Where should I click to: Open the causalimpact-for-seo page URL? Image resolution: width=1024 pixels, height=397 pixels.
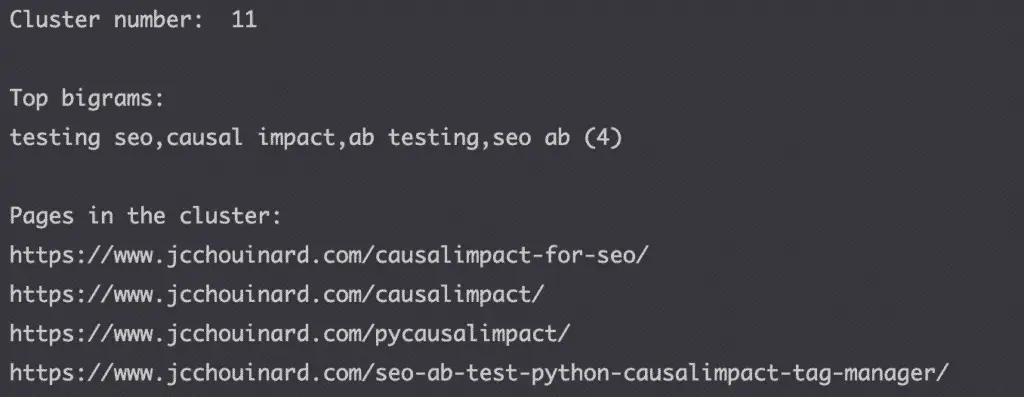pos(328,255)
